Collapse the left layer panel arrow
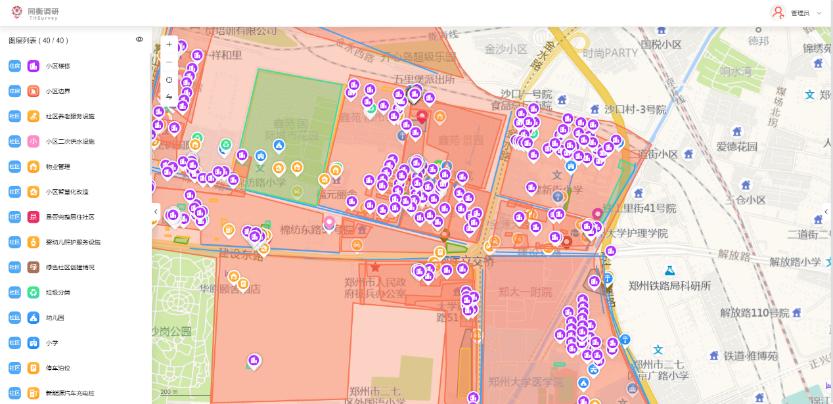The image size is (833, 404). click(156, 212)
